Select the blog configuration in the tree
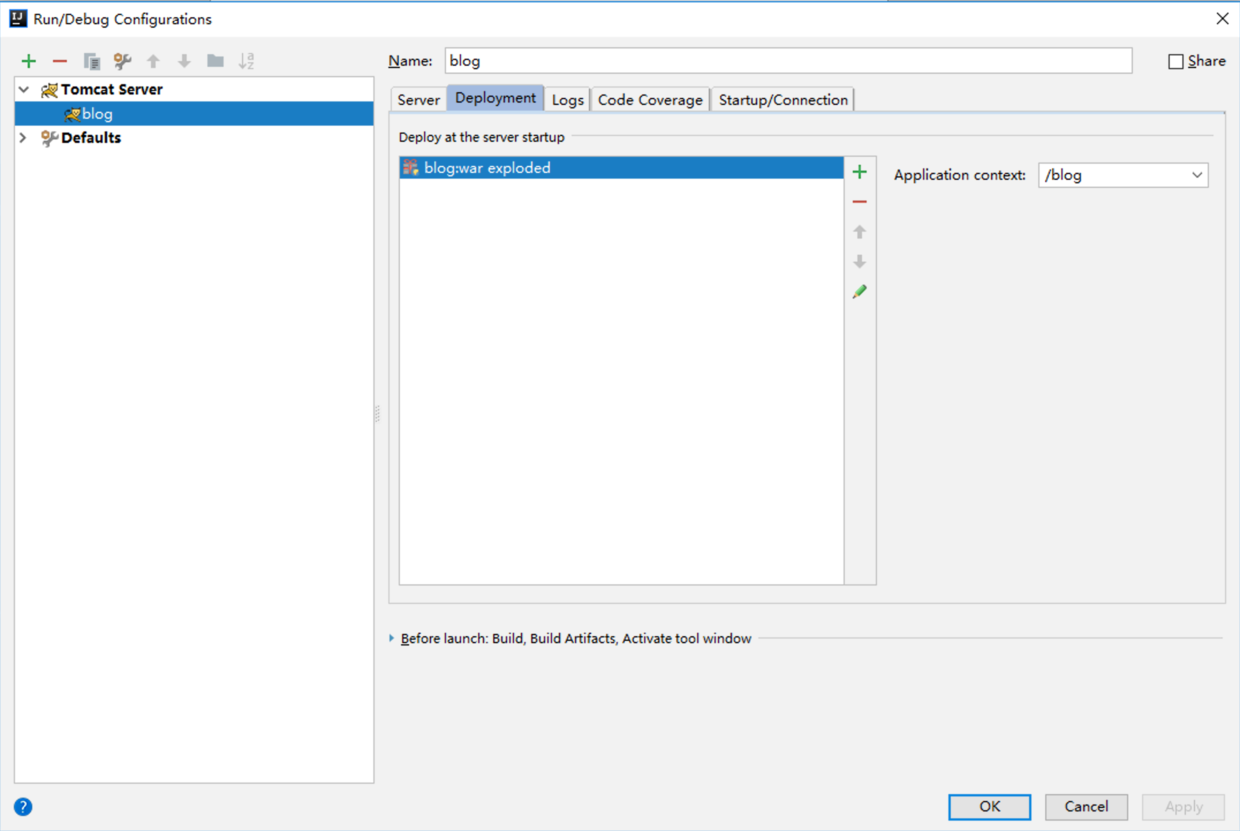The height and width of the screenshot is (831, 1240). [x=194, y=114]
